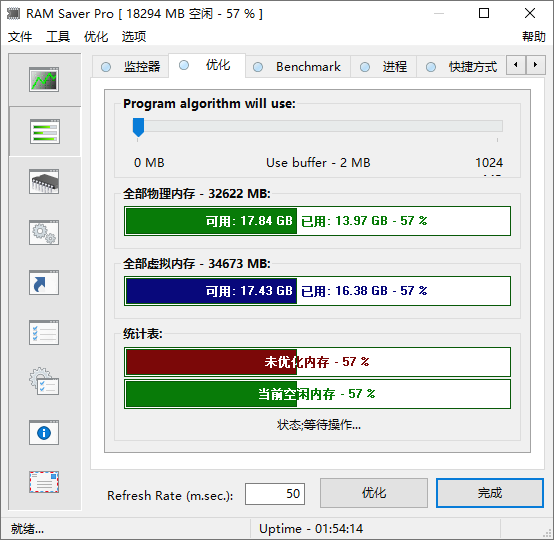Switch to the 优化 tab
Viewport: 554px width, 540px height.
(x=207, y=65)
